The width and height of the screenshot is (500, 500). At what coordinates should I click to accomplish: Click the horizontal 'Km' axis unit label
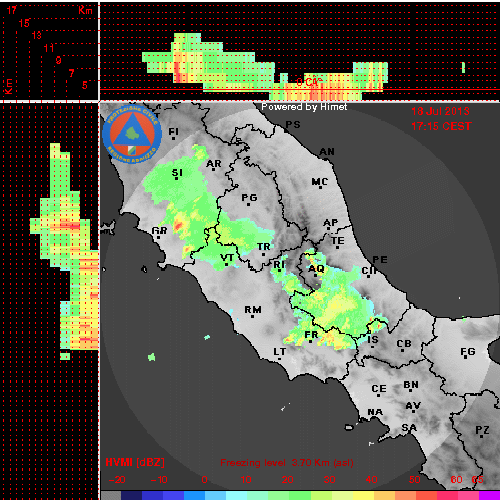pyautogui.click(x=85, y=10)
